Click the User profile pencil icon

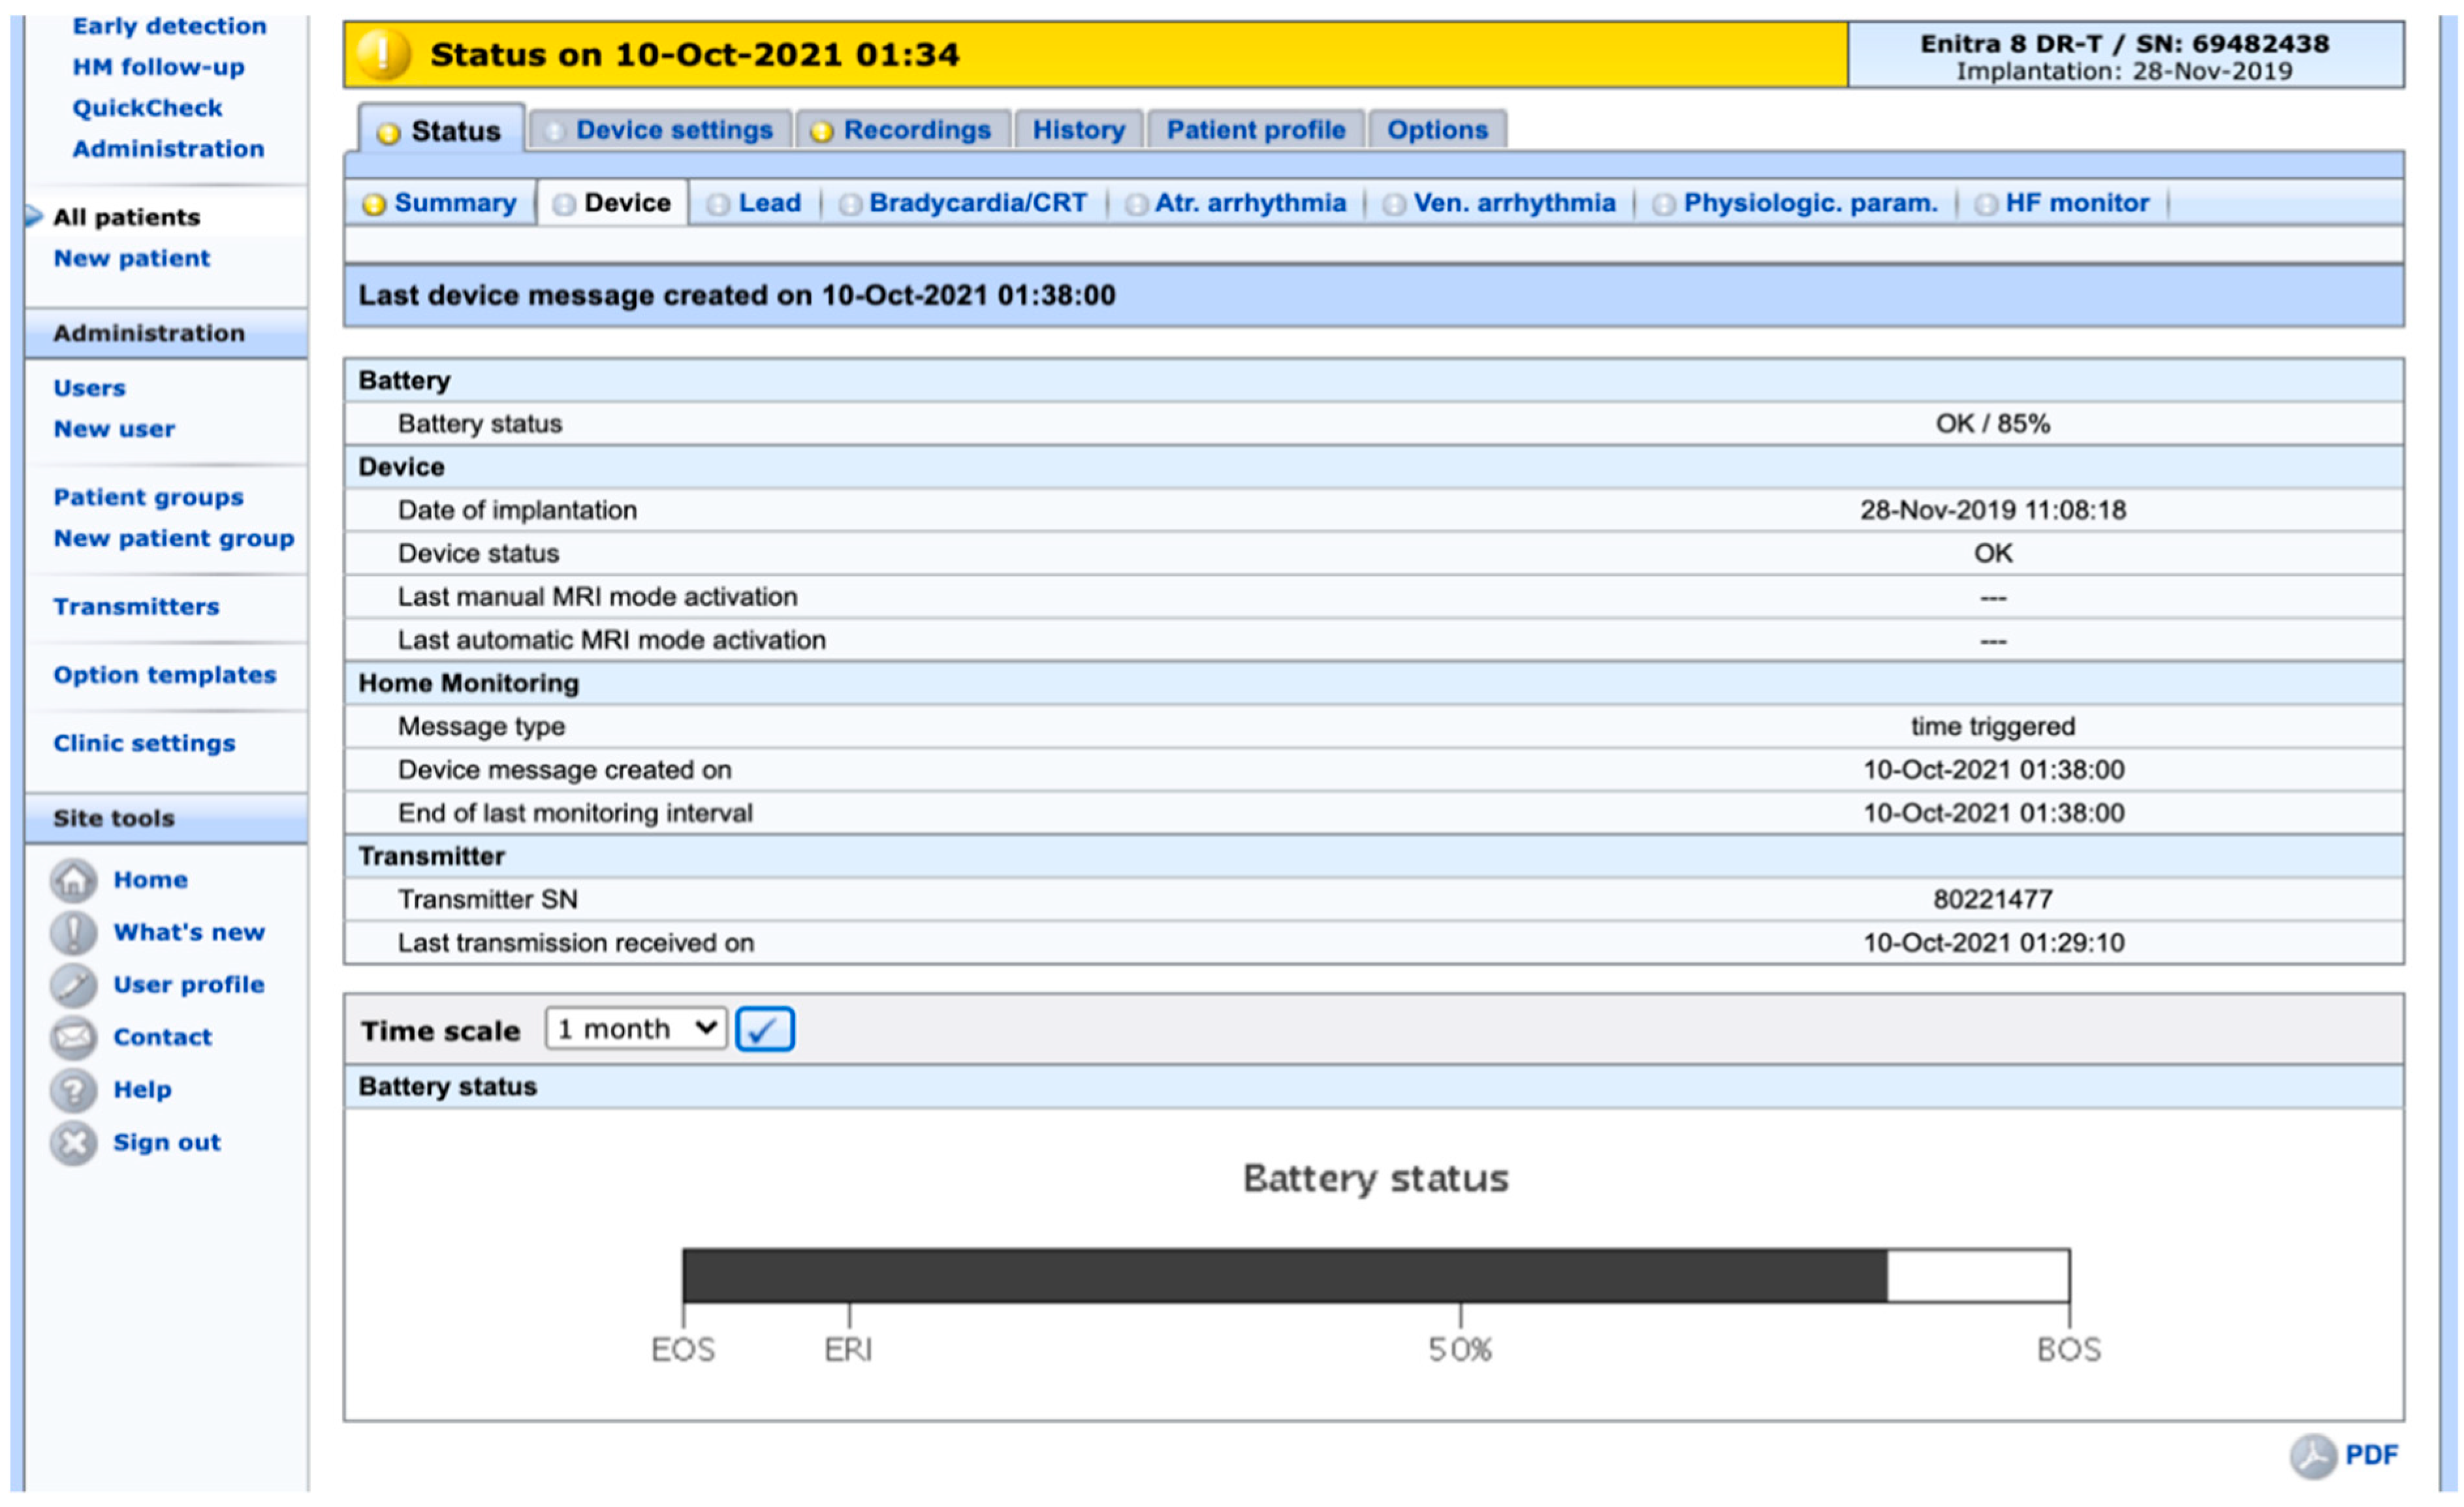[73, 985]
